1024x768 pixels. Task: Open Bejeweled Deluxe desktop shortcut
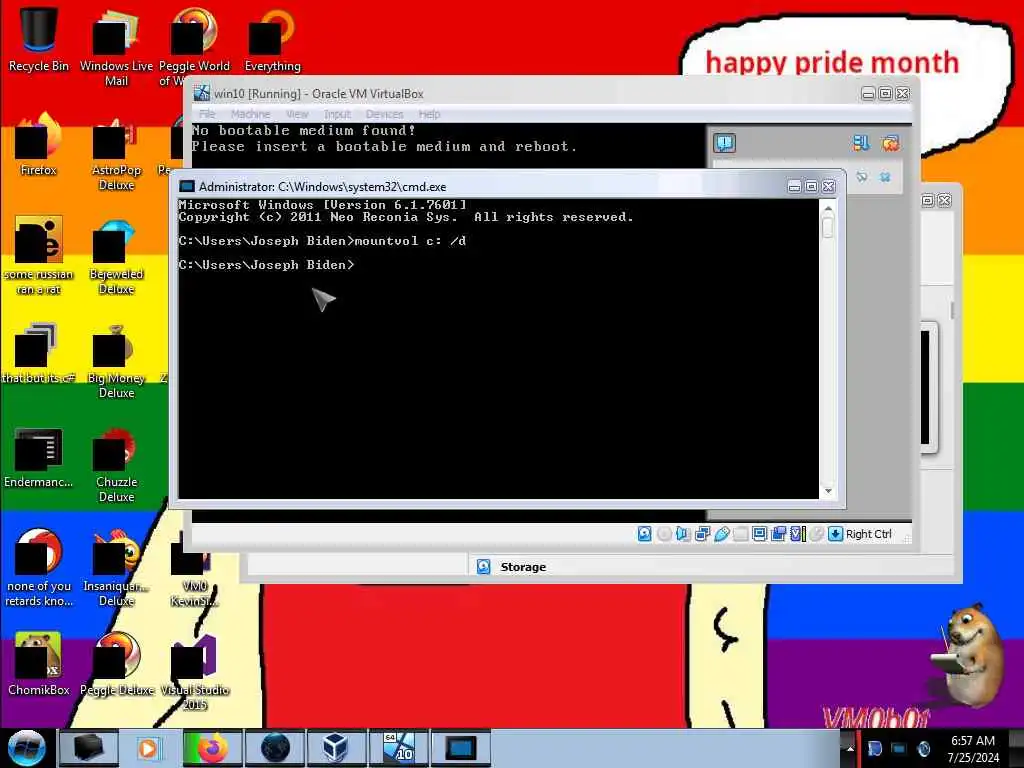(116, 256)
